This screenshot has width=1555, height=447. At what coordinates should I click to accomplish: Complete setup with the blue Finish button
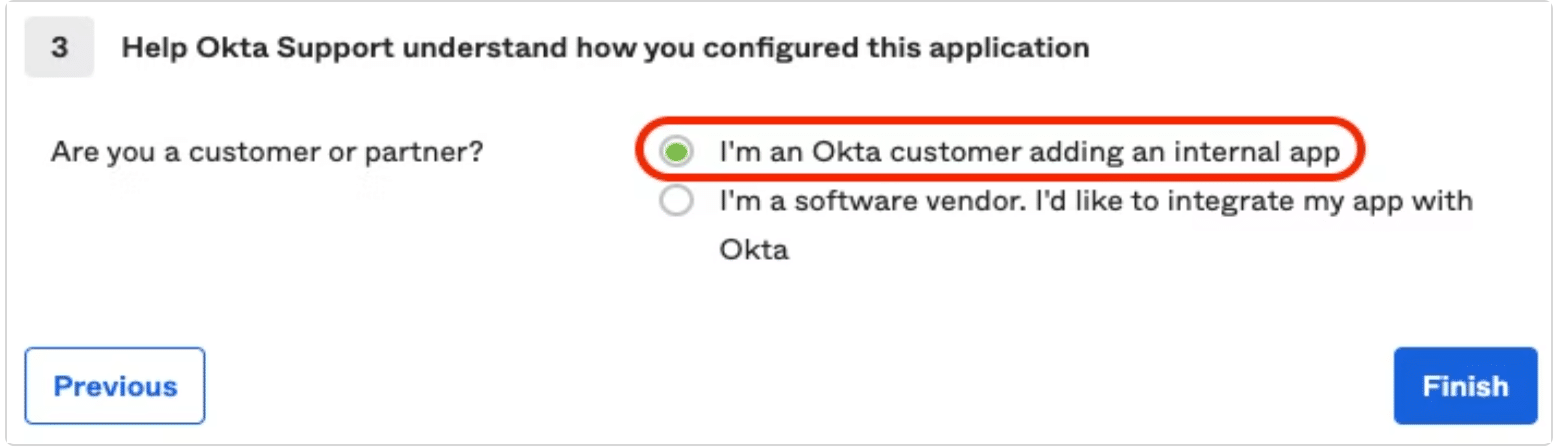(1465, 386)
